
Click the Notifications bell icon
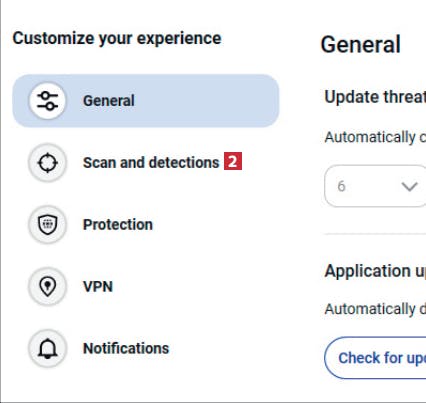48,348
